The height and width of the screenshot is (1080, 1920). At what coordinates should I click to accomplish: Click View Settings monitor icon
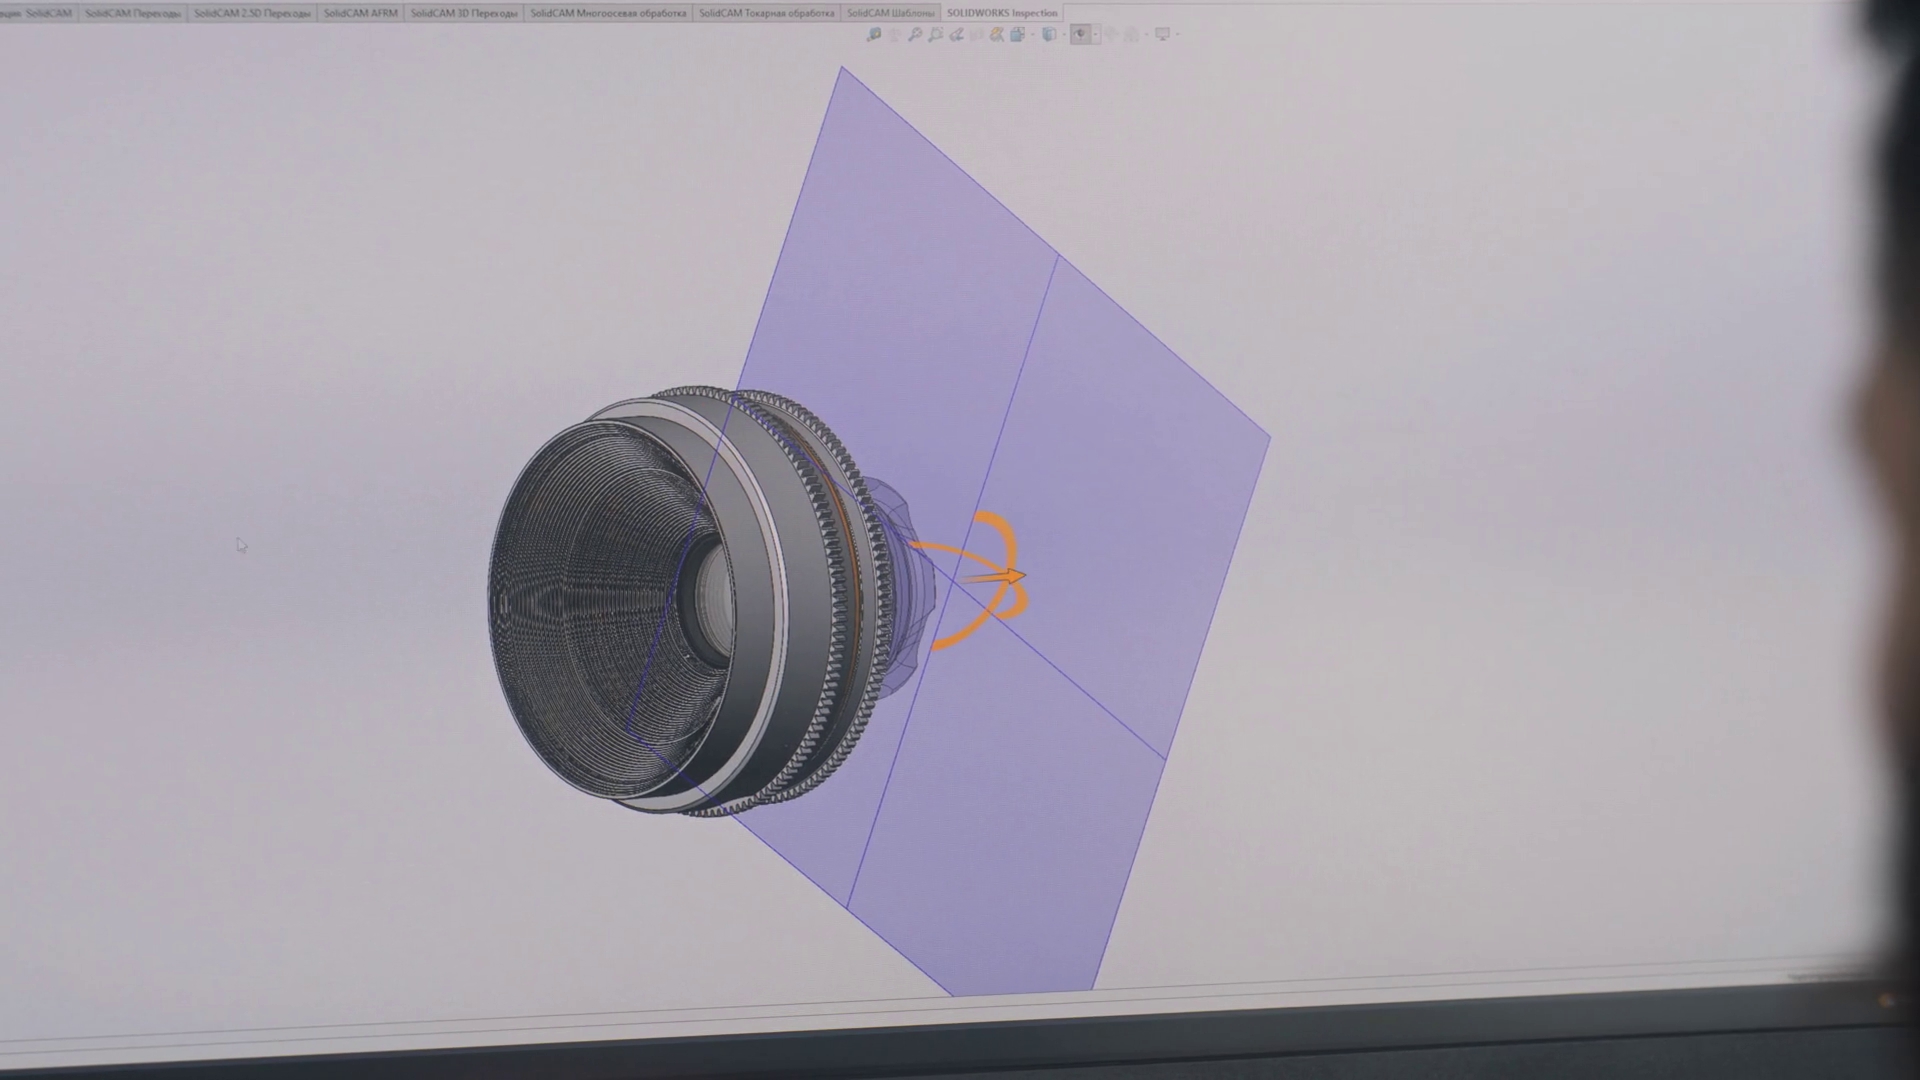[x=1163, y=34]
